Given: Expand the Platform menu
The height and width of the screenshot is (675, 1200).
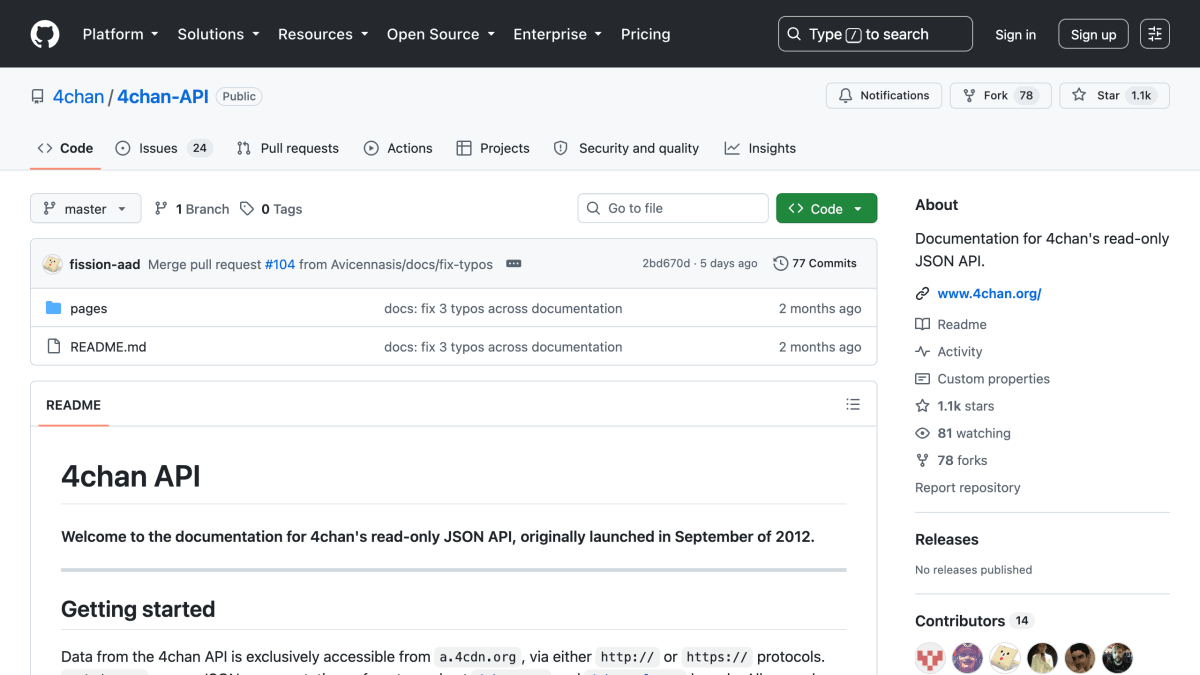Looking at the screenshot, I should [x=120, y=34].
